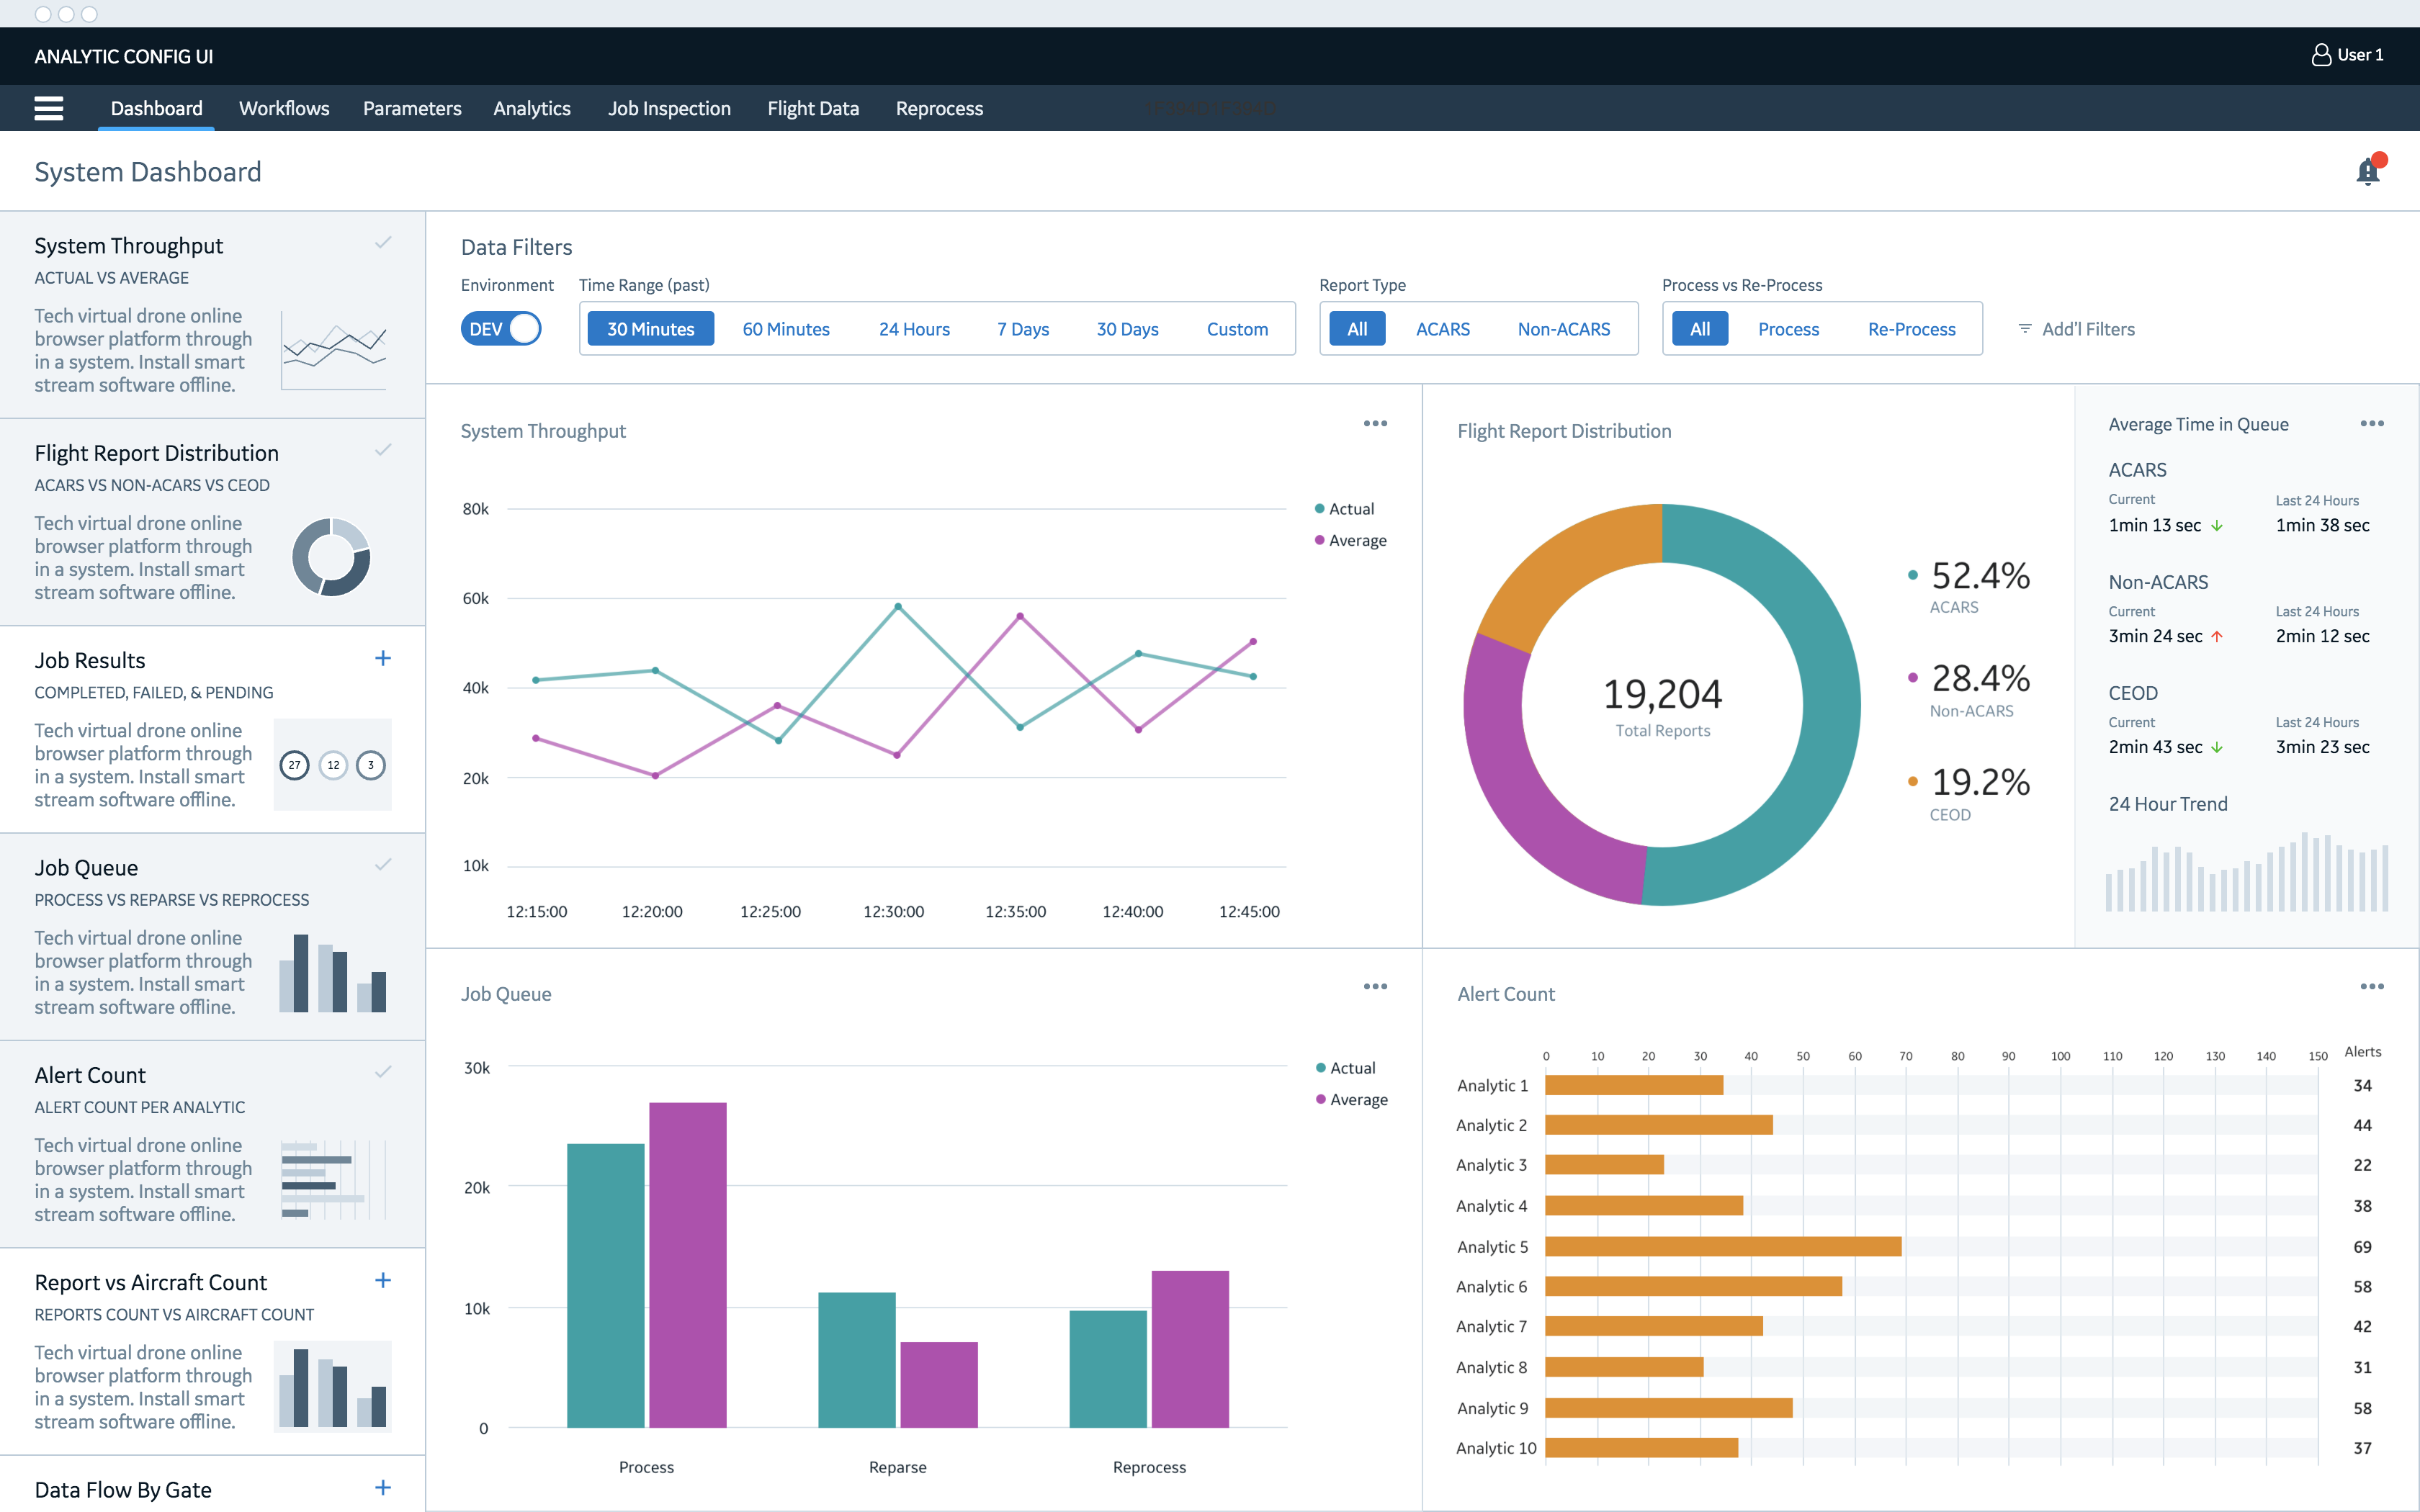
Task: Click the User 1 account label
Action: (x=2360, y=55)
